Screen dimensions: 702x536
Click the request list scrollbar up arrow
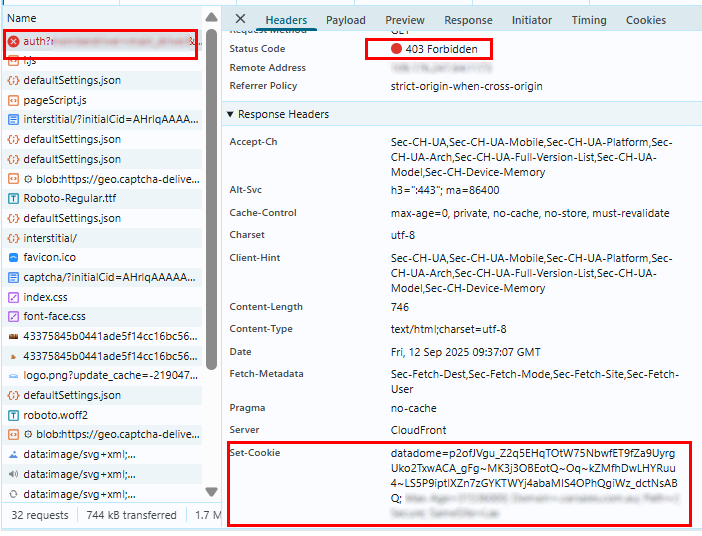pyautogui.click(x=210, y=18)
